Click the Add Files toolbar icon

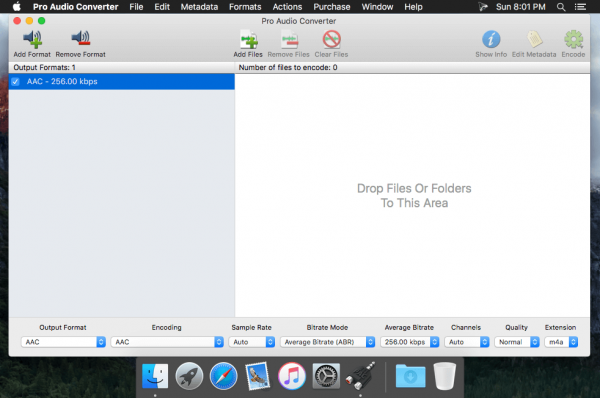tap(248, 39)
